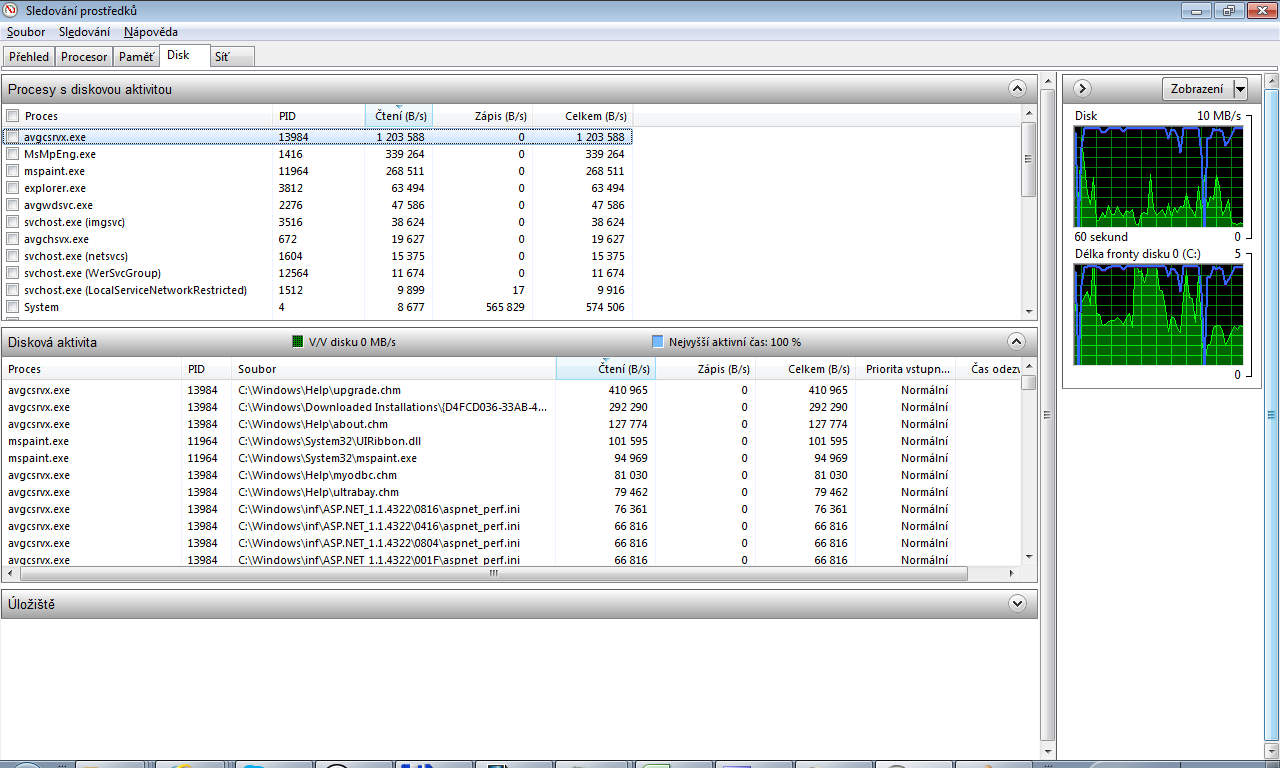Click the process list scroll-up arrow
1280x768 pixels.
[x=1028, y=114]
